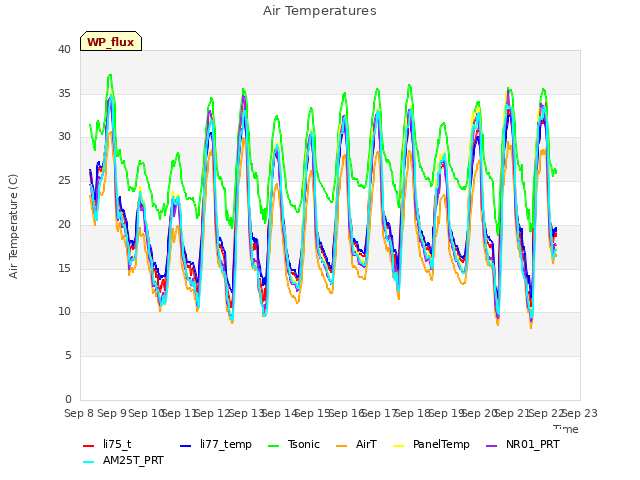Click the 5 y-axis tick label
The height and width of the screenshot is (480, 640).
tap(68, 356)
